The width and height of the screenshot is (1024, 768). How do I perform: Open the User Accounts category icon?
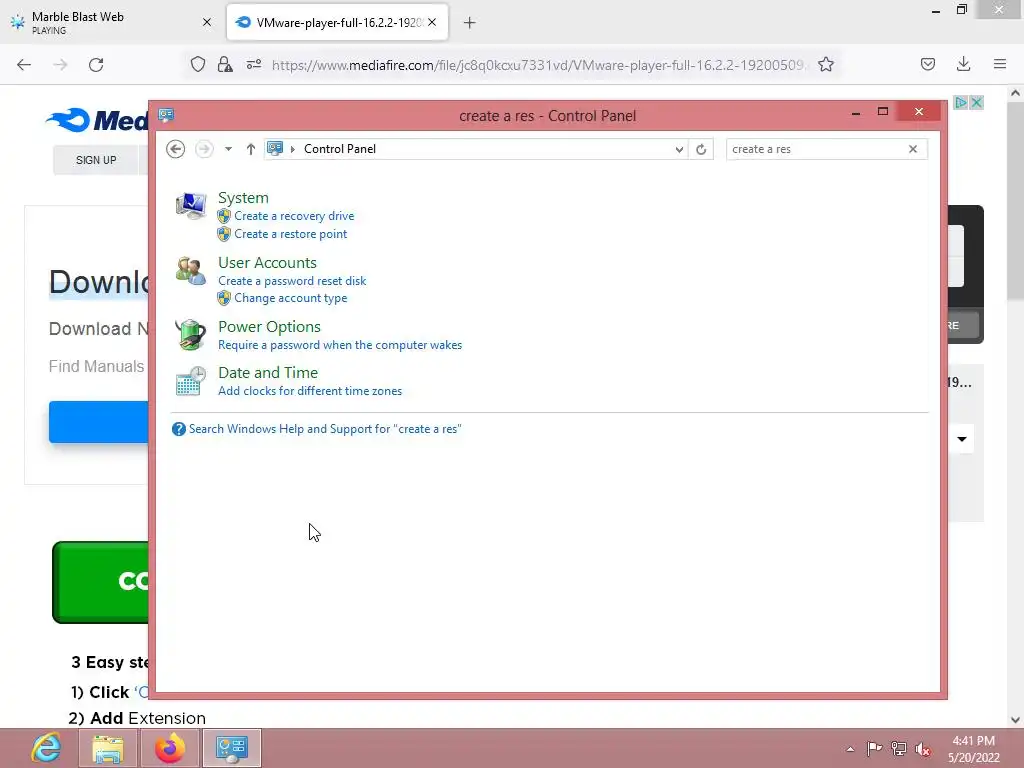click(x=191, y=271)
